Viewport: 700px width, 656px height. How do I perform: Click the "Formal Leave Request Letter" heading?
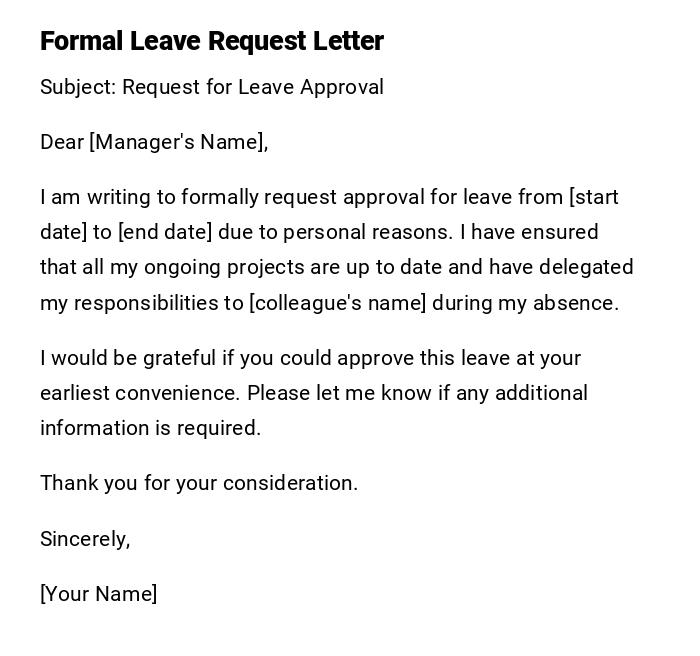coord(212,41)
